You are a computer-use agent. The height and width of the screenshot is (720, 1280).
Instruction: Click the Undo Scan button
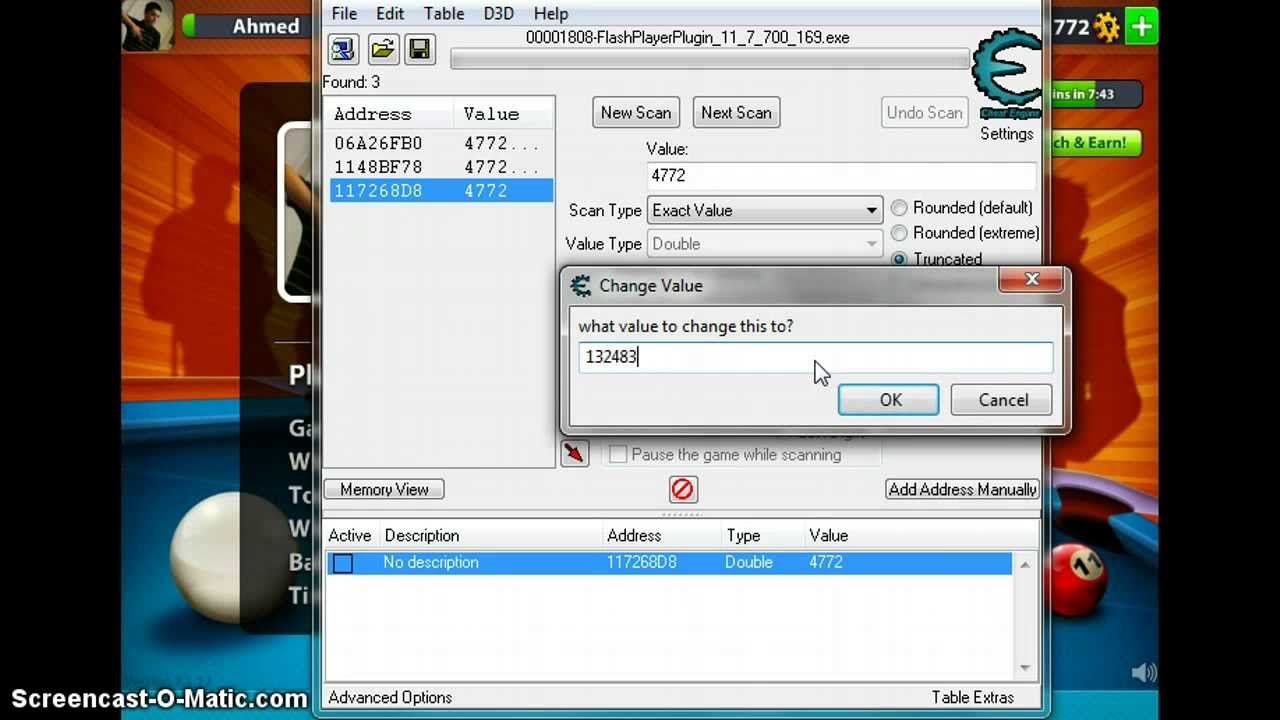coord(924,113)
